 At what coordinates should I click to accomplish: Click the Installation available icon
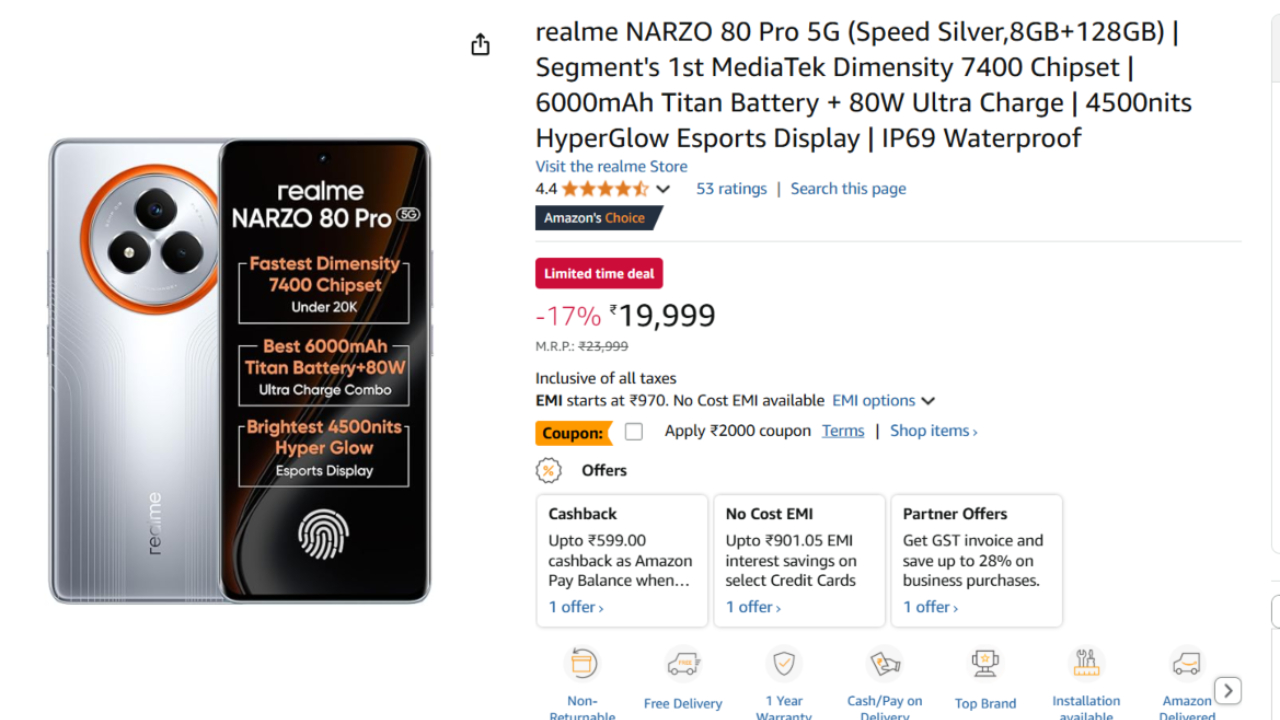pos(1086,664)
